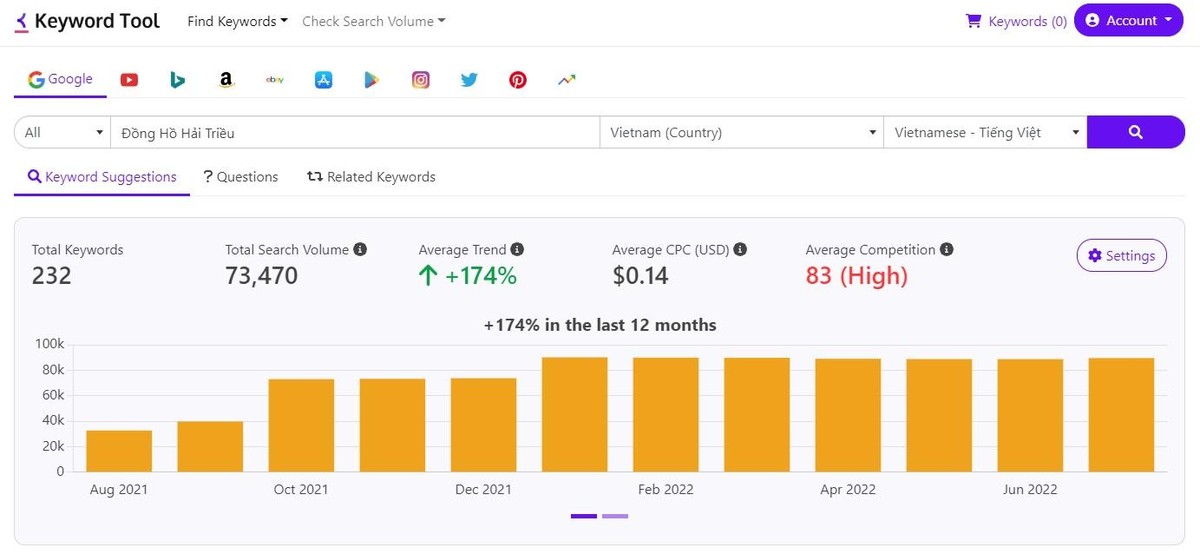This screenshot has width=1200, height=554.
Task: Expand the All search type dropdown
Action: click(63, 132)
